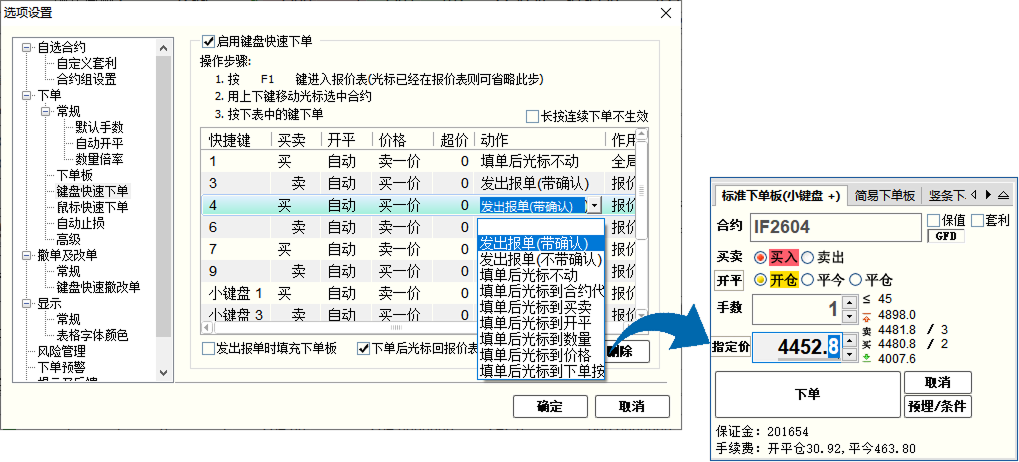
Task: Click the eject-style panel menu icon
Action: click(x=1003, y=196)
